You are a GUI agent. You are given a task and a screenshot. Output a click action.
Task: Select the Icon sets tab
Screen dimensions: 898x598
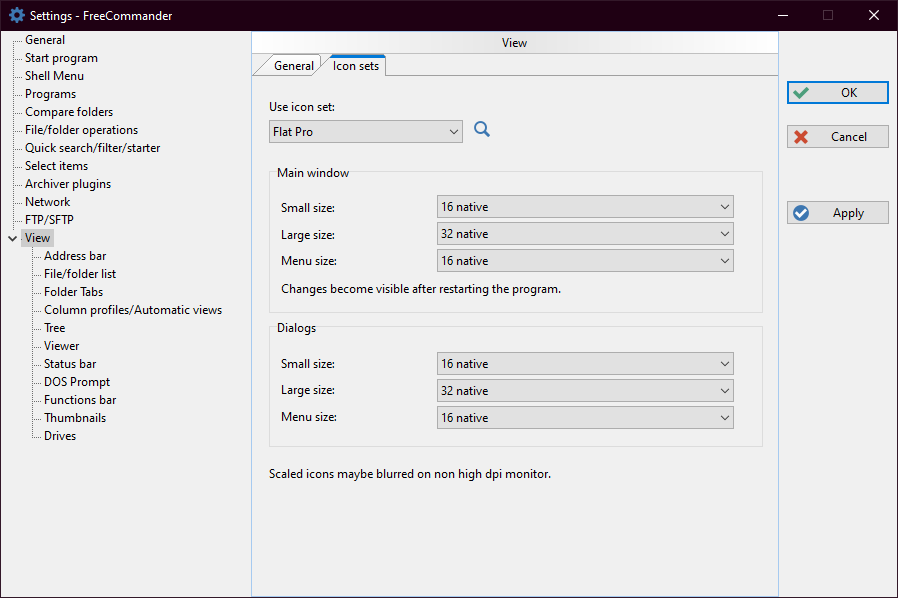pyautogui.click(x=356, y=66)
